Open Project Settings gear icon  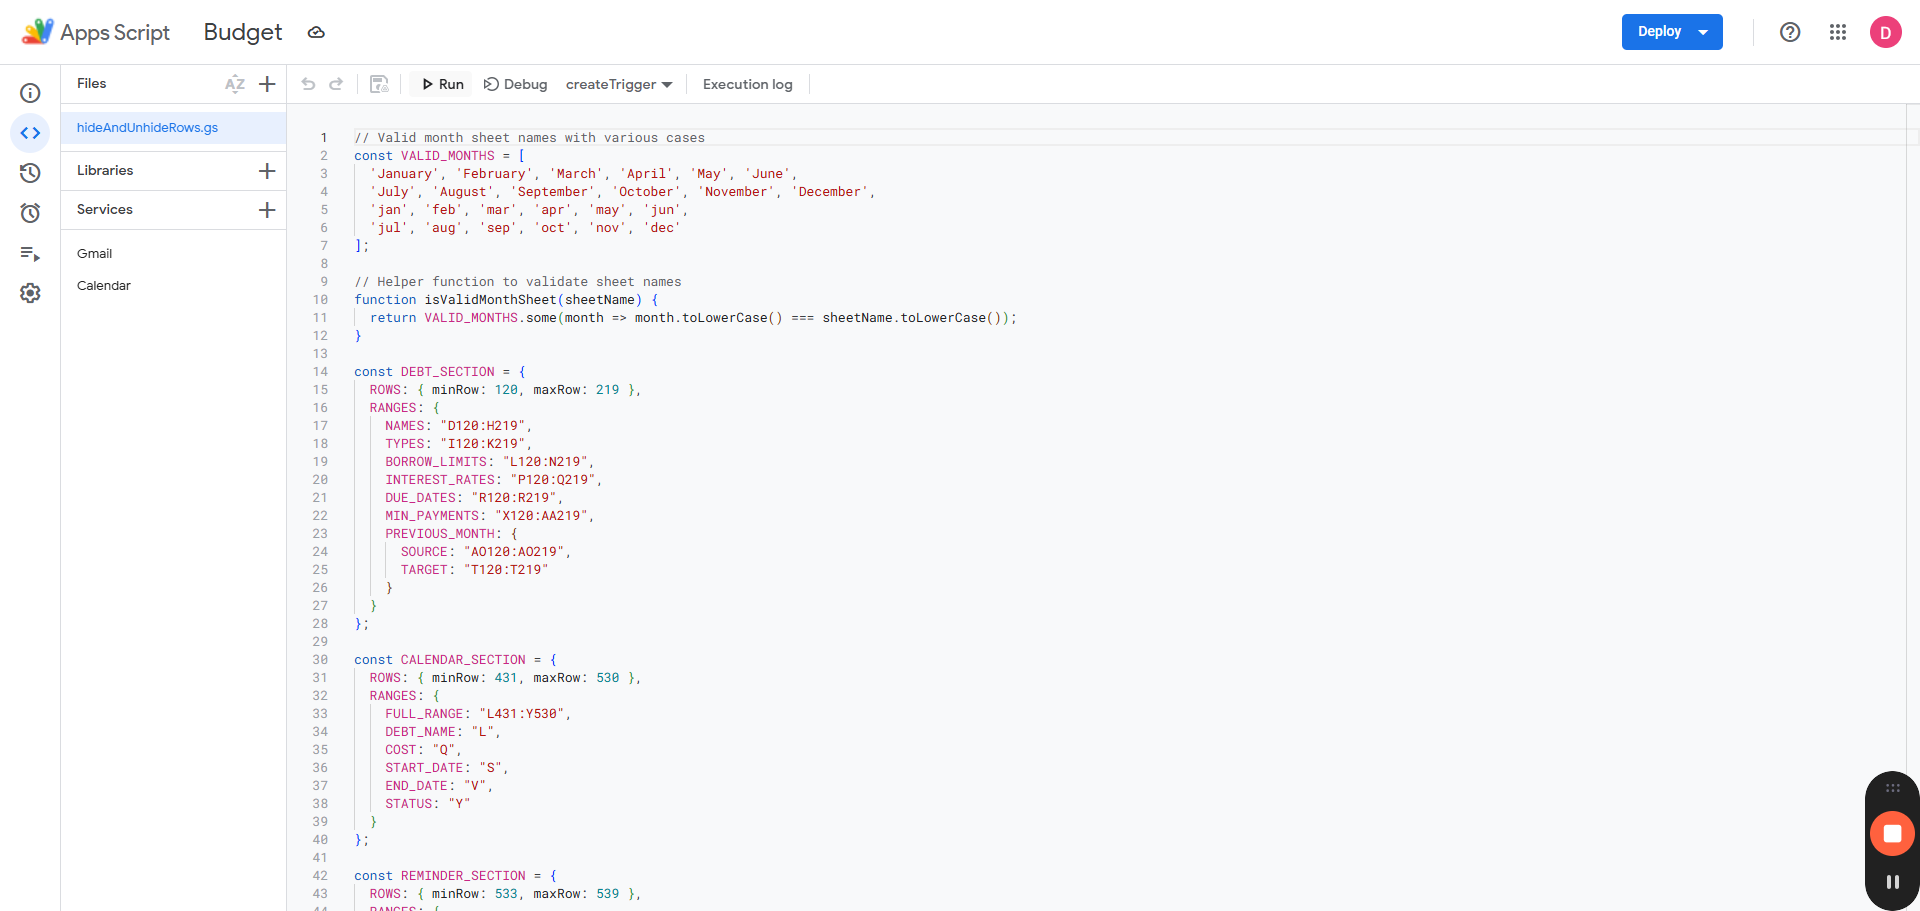(x=30, y=293)
